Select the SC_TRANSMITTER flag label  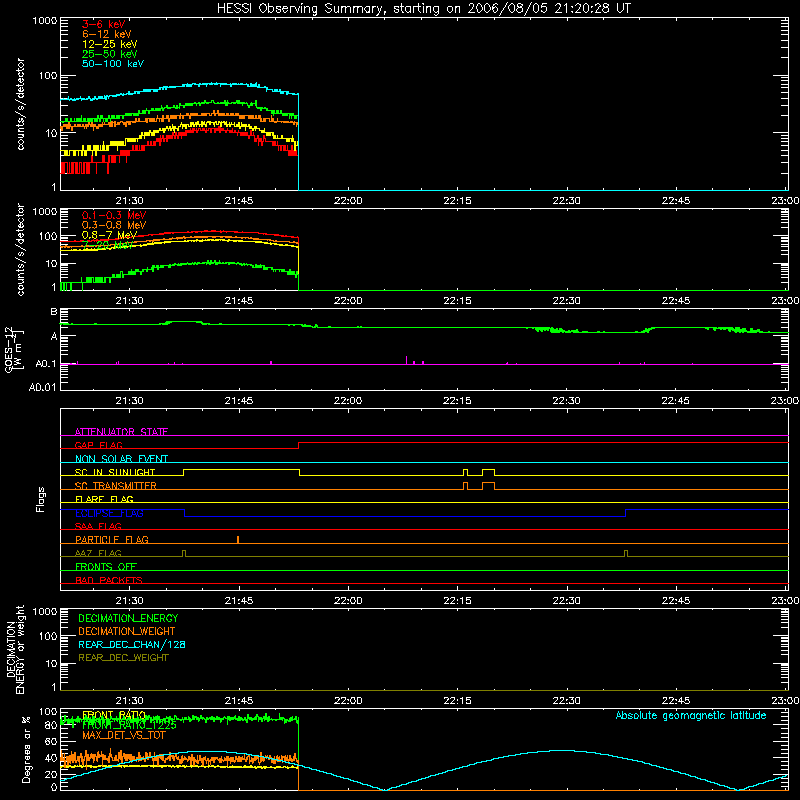click(x=115, y=486)
